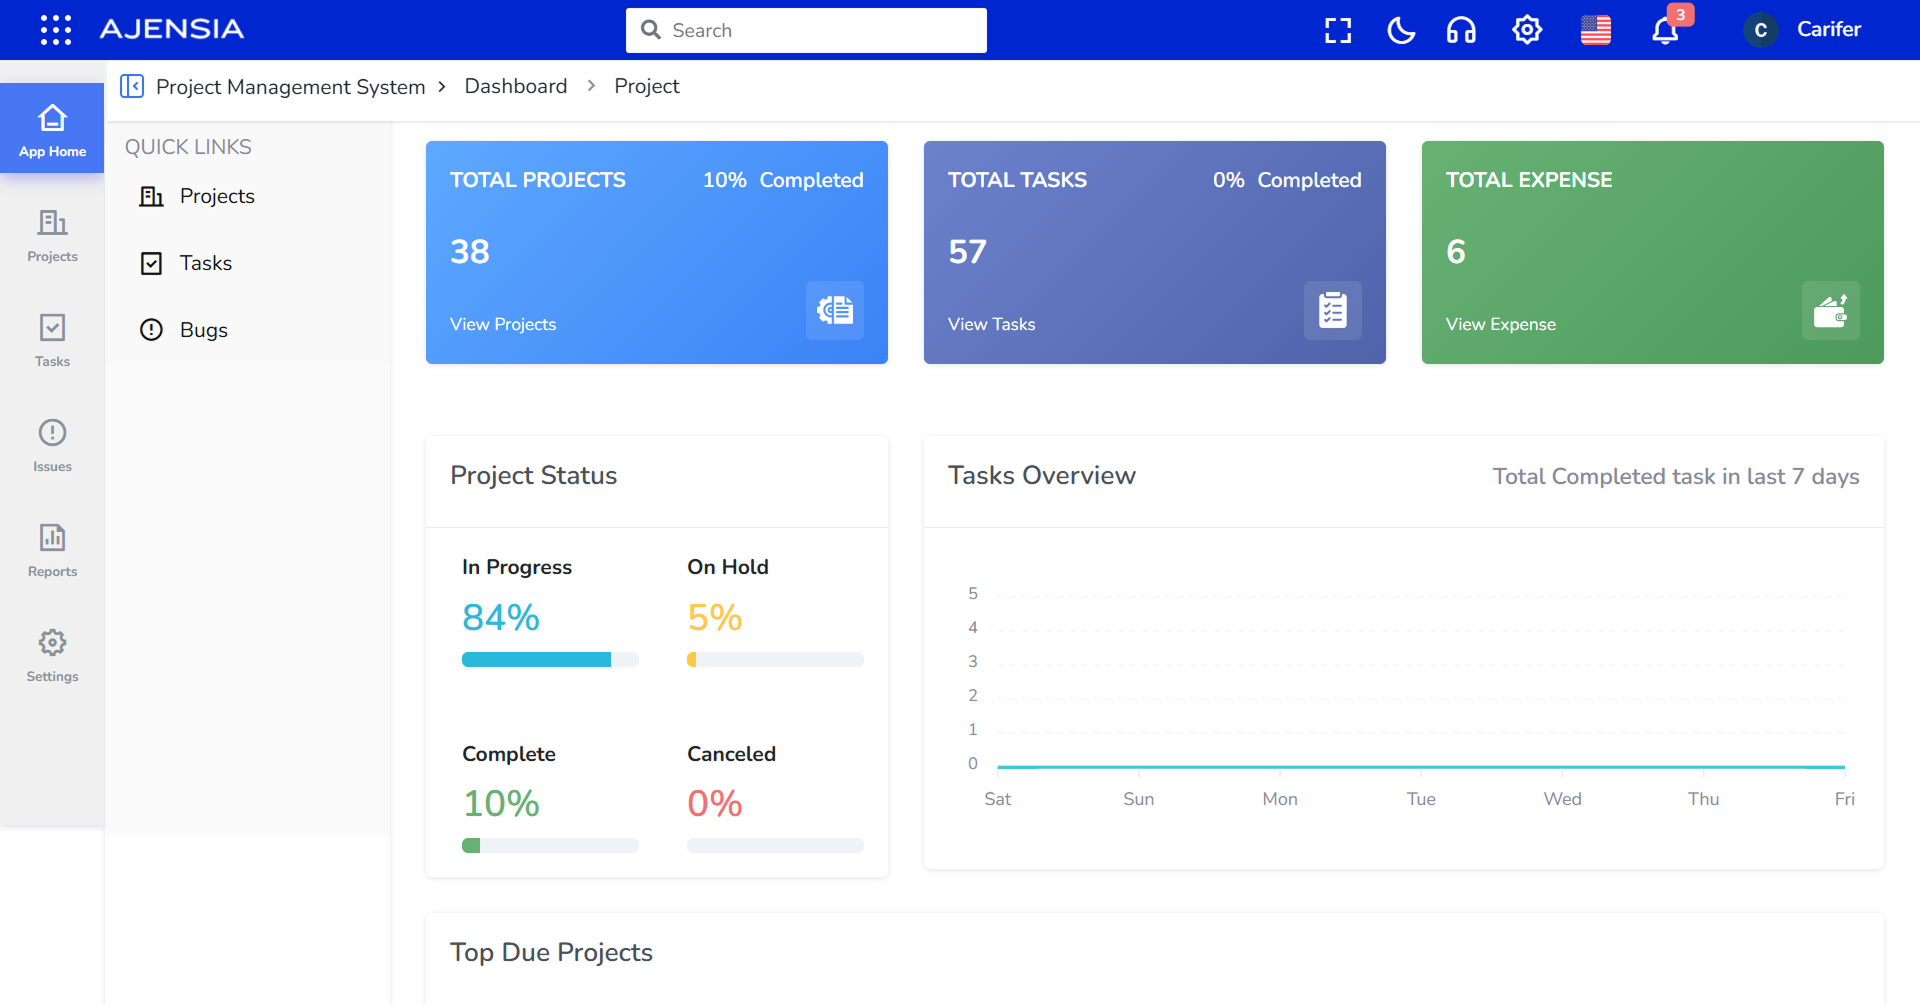Open settings gear in top header
Viewport: 1920px width, 1005px height.
(x=1527, y=30)
